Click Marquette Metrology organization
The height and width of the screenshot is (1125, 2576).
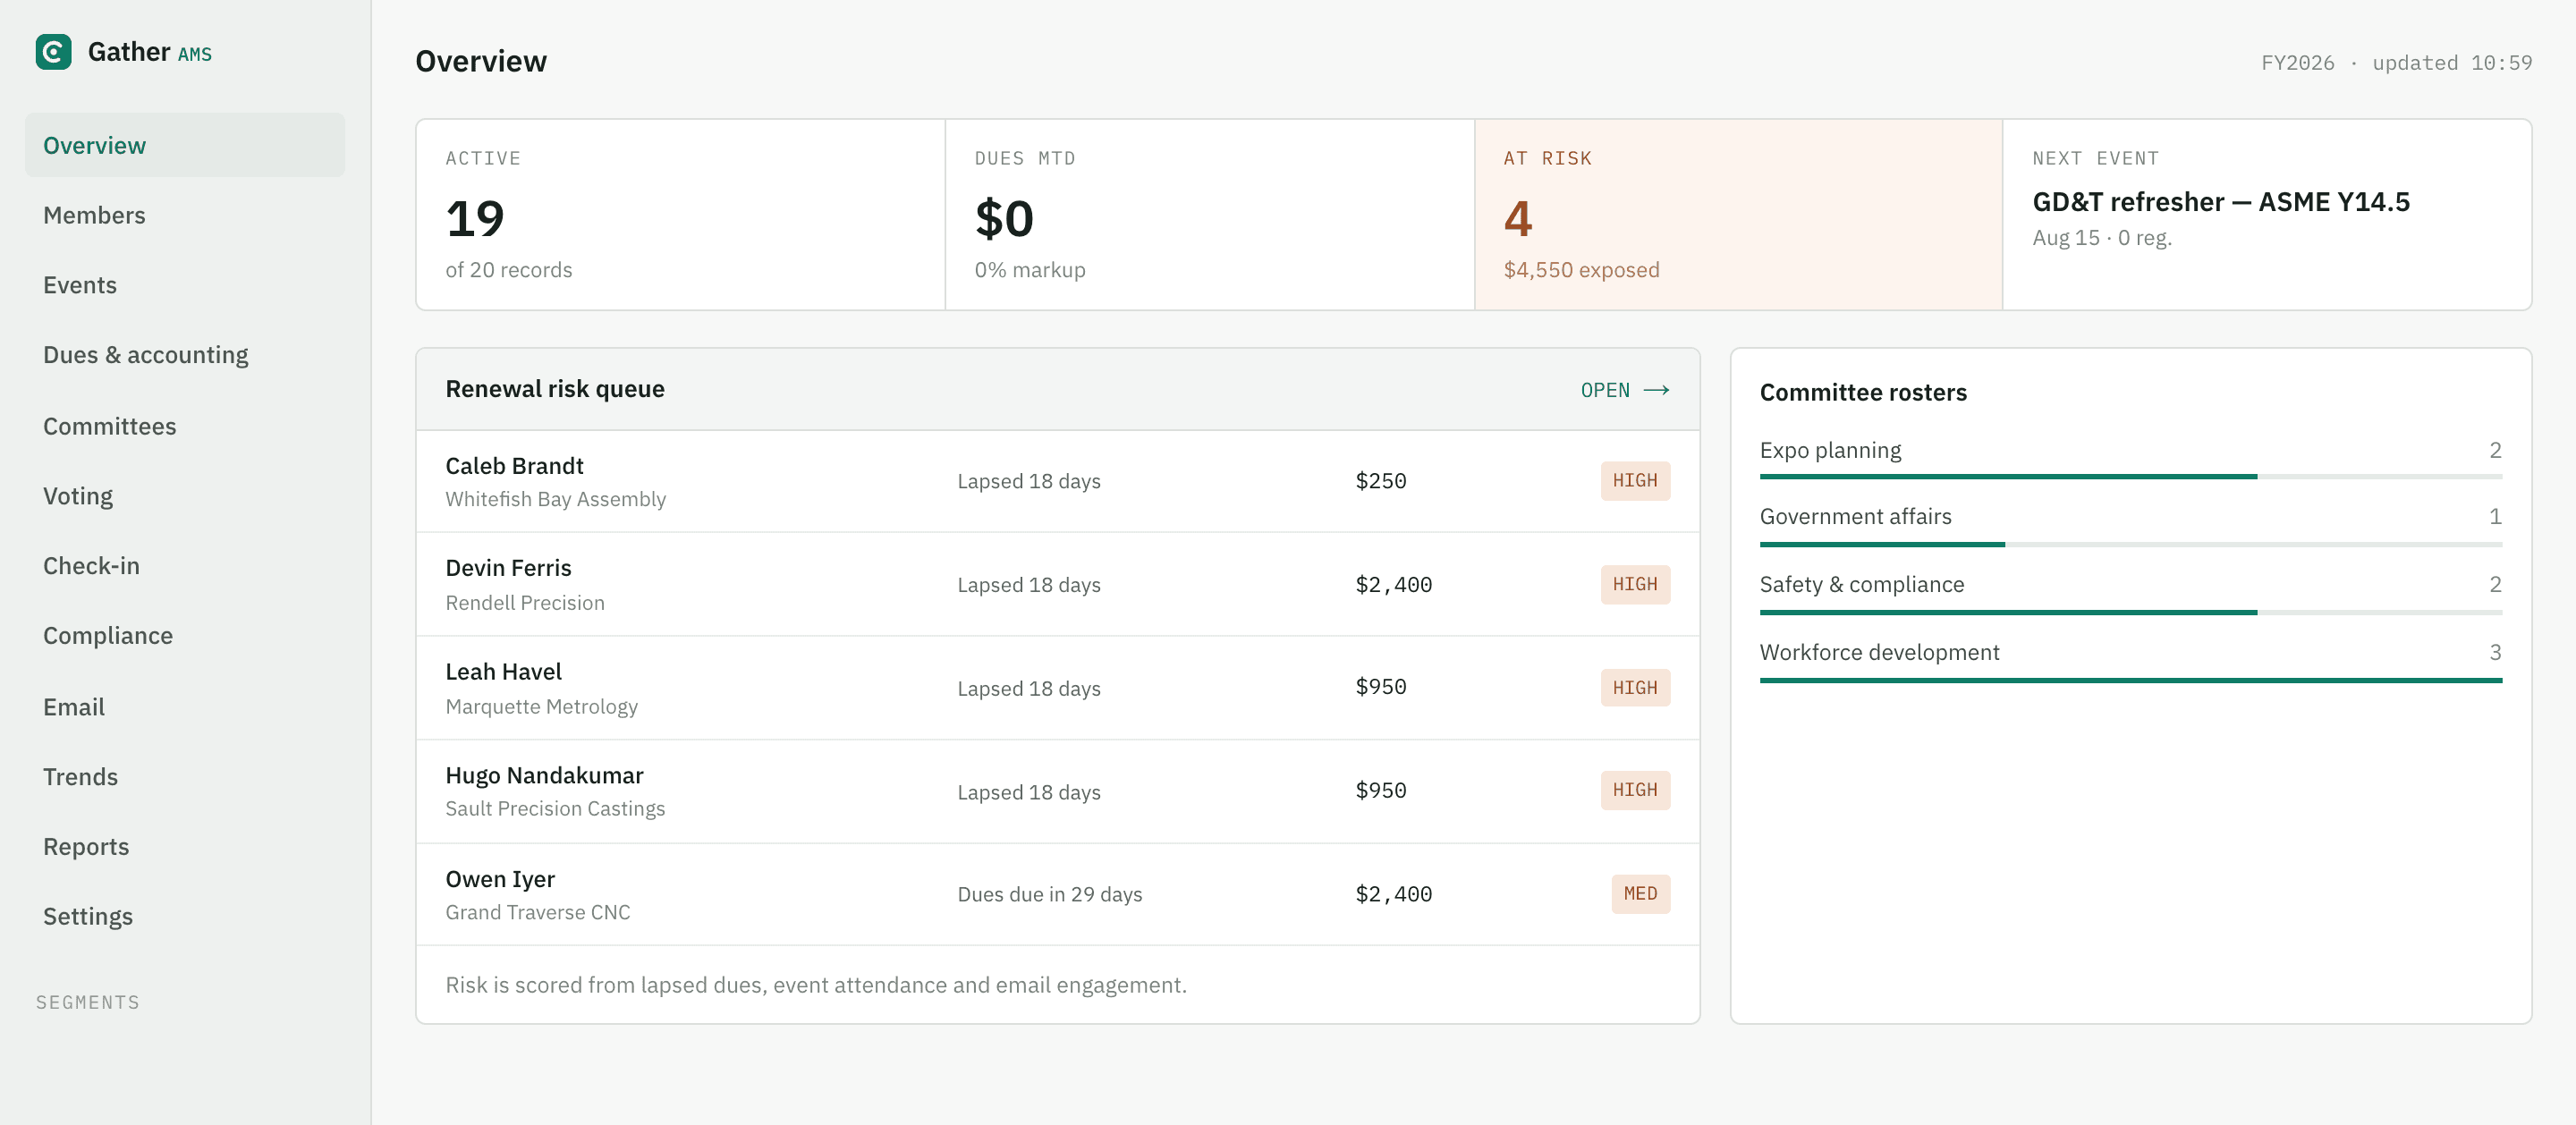541,707
